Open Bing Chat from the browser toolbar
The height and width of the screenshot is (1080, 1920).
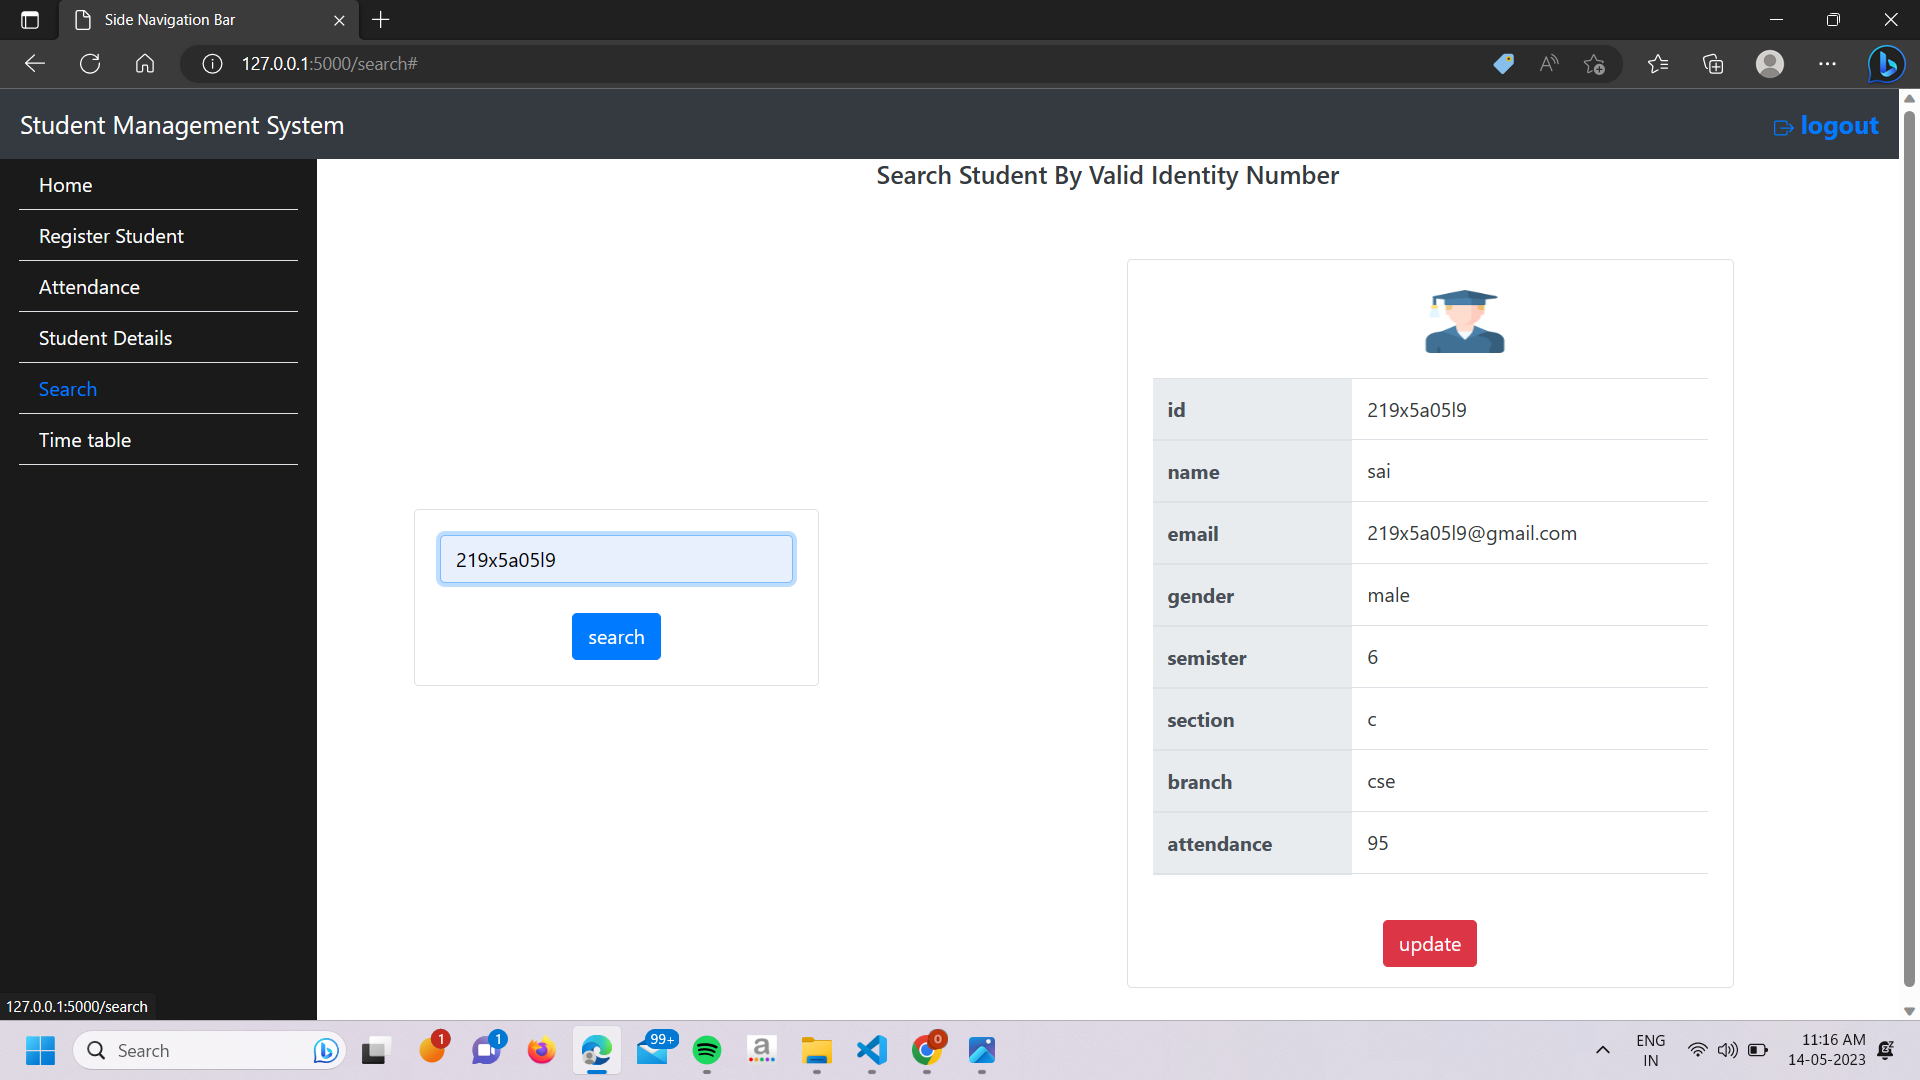click(1886, 63)
